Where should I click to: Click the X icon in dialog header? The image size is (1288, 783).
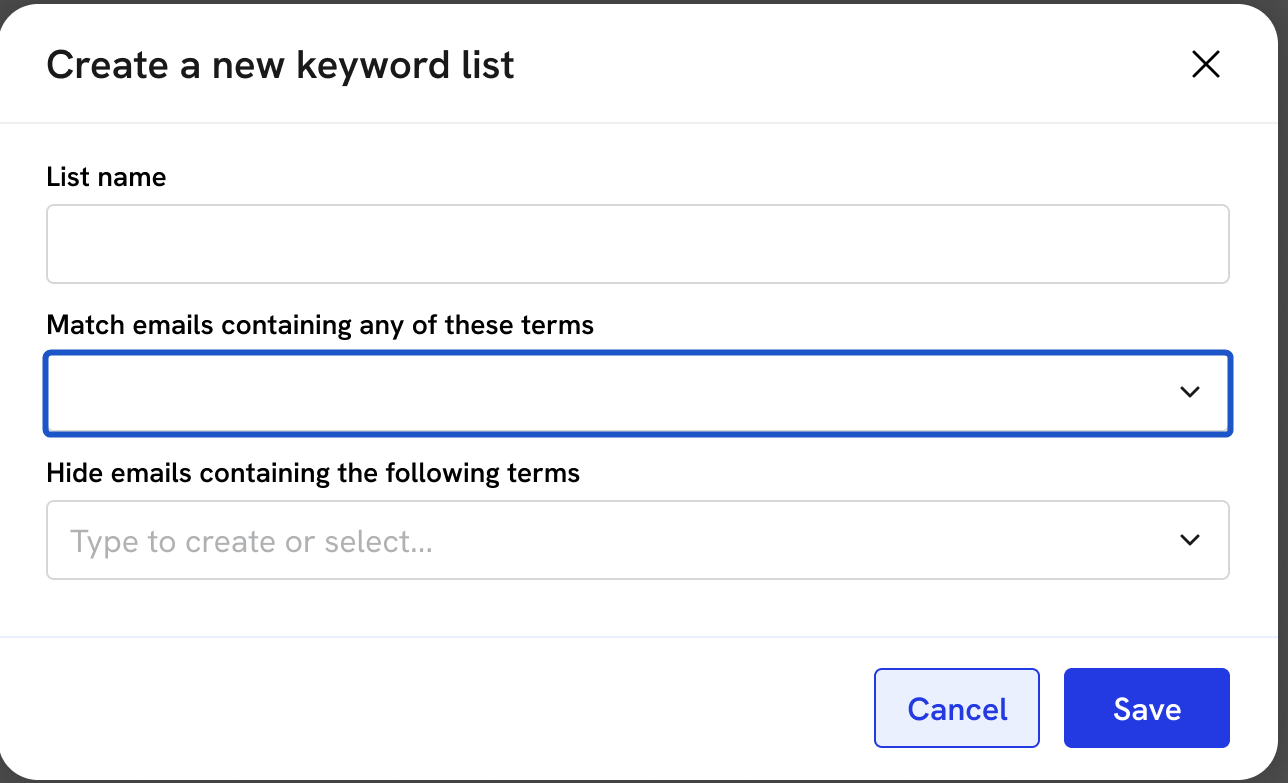coord(1205,65)
